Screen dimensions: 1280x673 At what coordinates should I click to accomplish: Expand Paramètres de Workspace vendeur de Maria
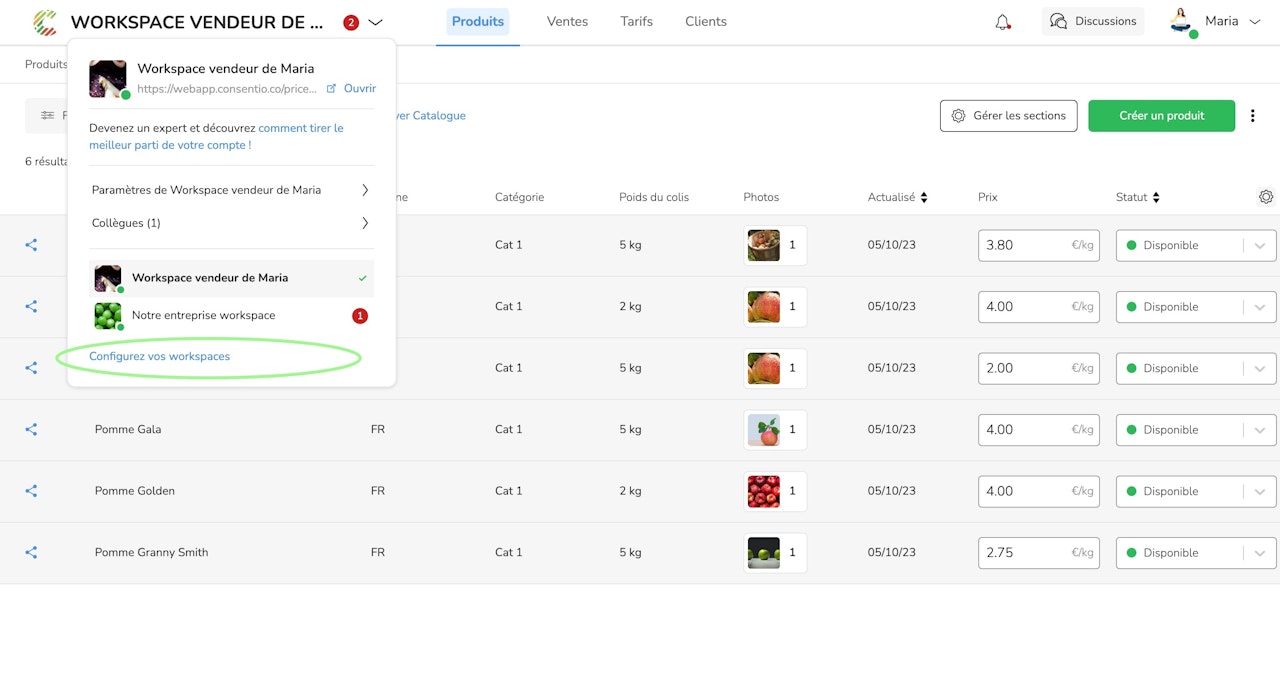pos(231,190)
